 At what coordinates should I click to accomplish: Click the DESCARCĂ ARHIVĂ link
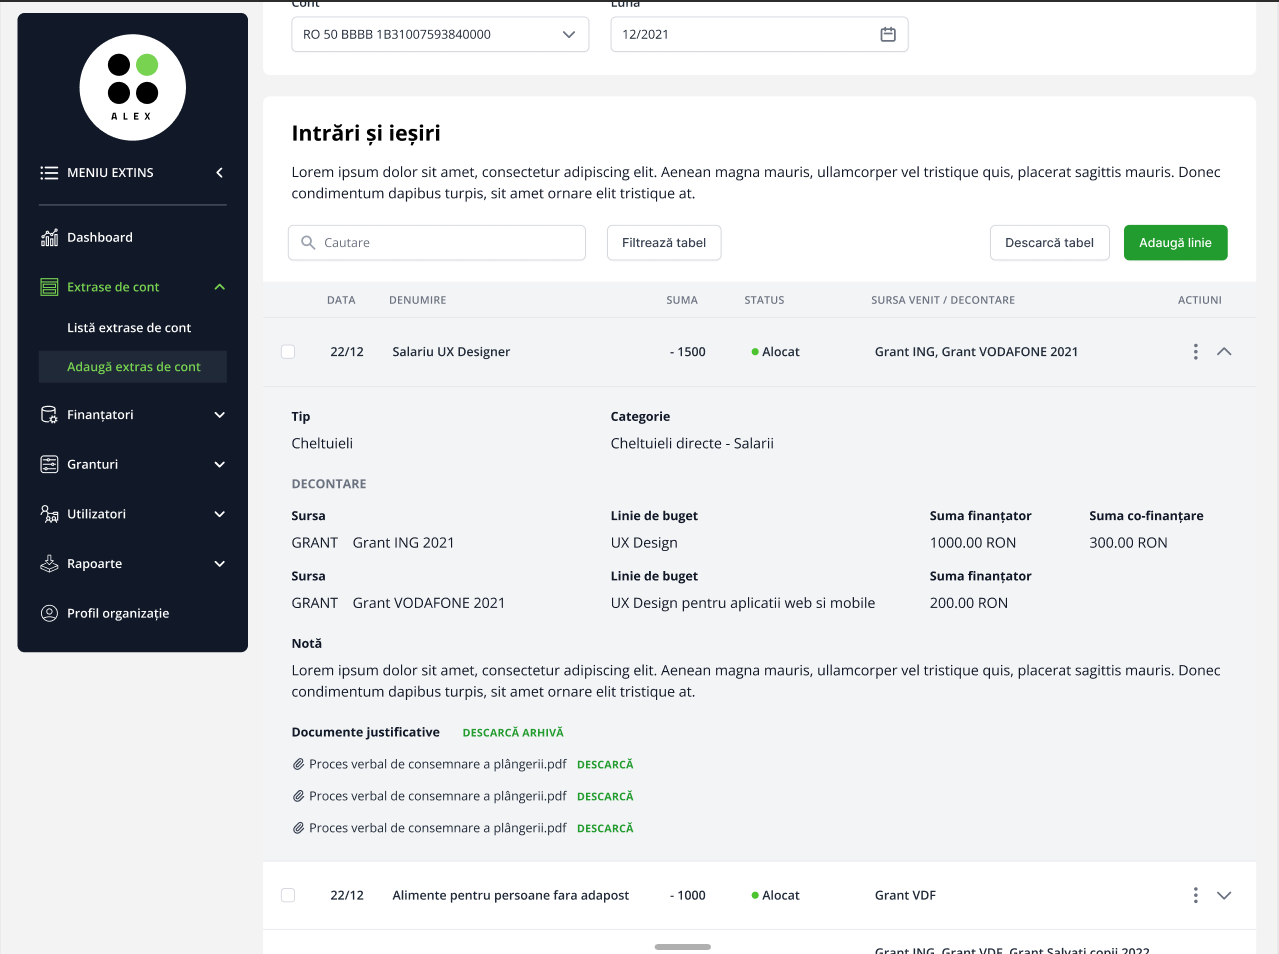pos(513,733)
